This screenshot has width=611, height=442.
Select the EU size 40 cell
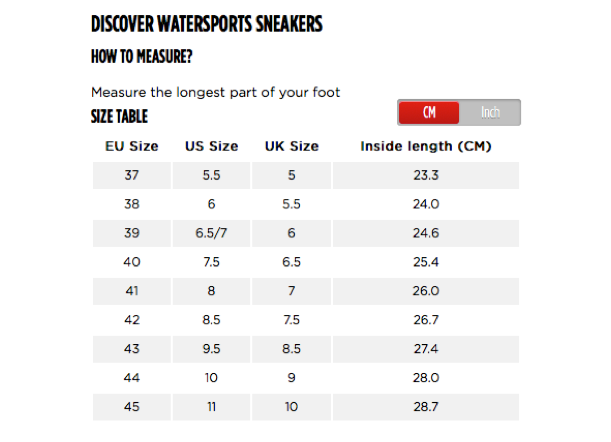click(132, 262)
